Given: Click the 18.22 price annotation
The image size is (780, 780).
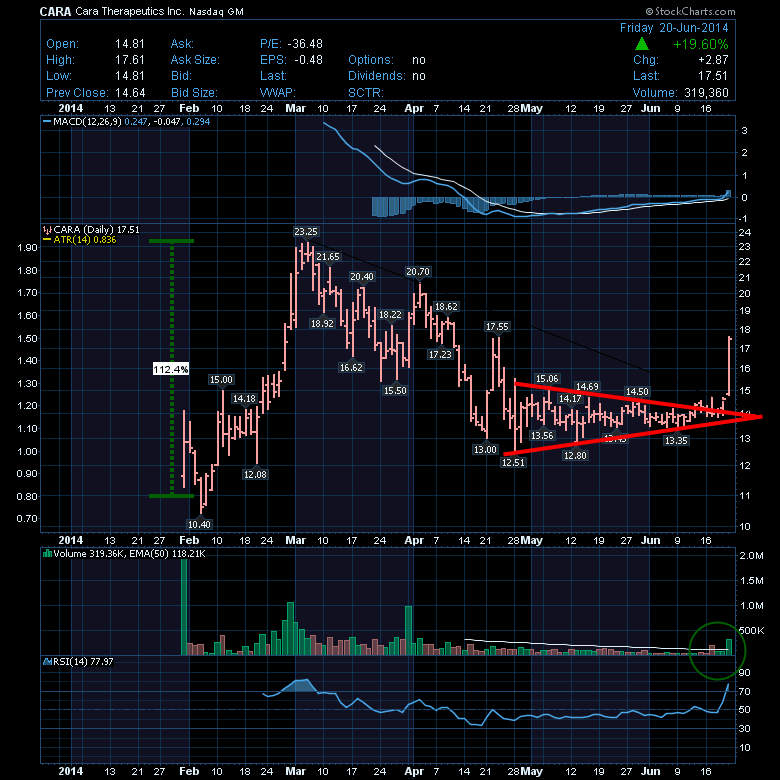Looking at the screenshot, I should click(x=390, y=314).
